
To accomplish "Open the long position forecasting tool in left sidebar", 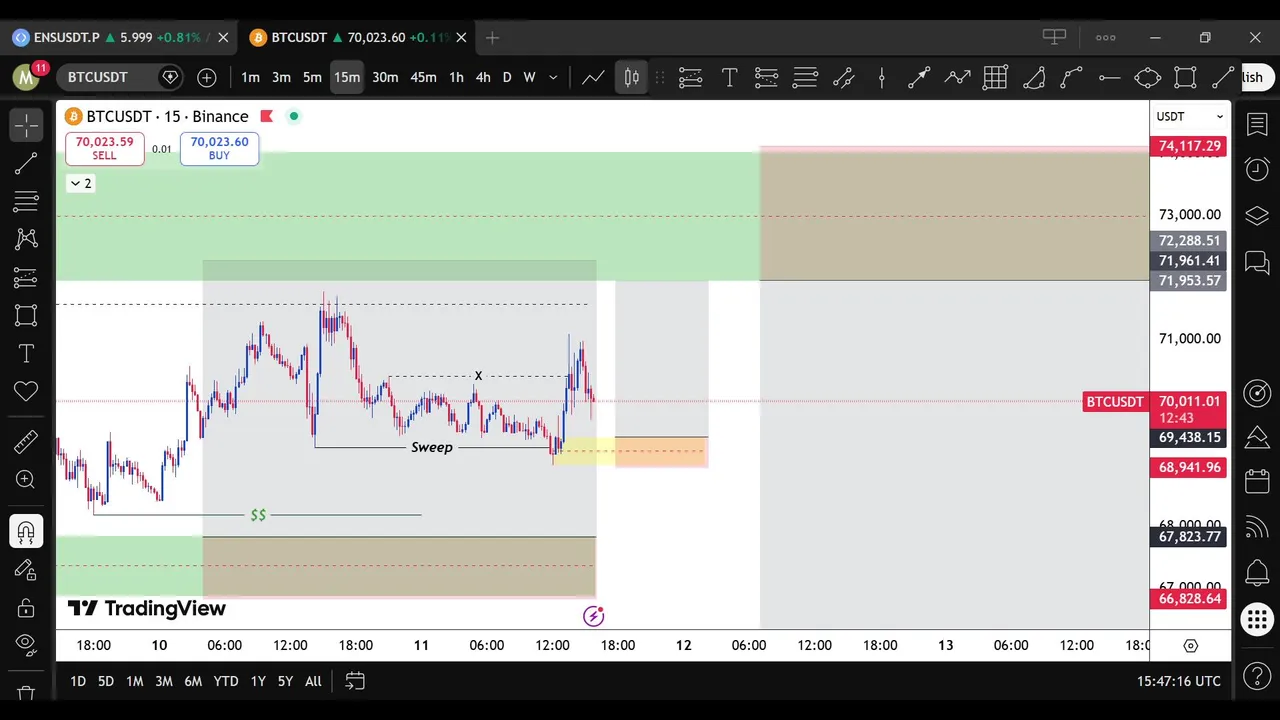I will (x=26, y=277).
